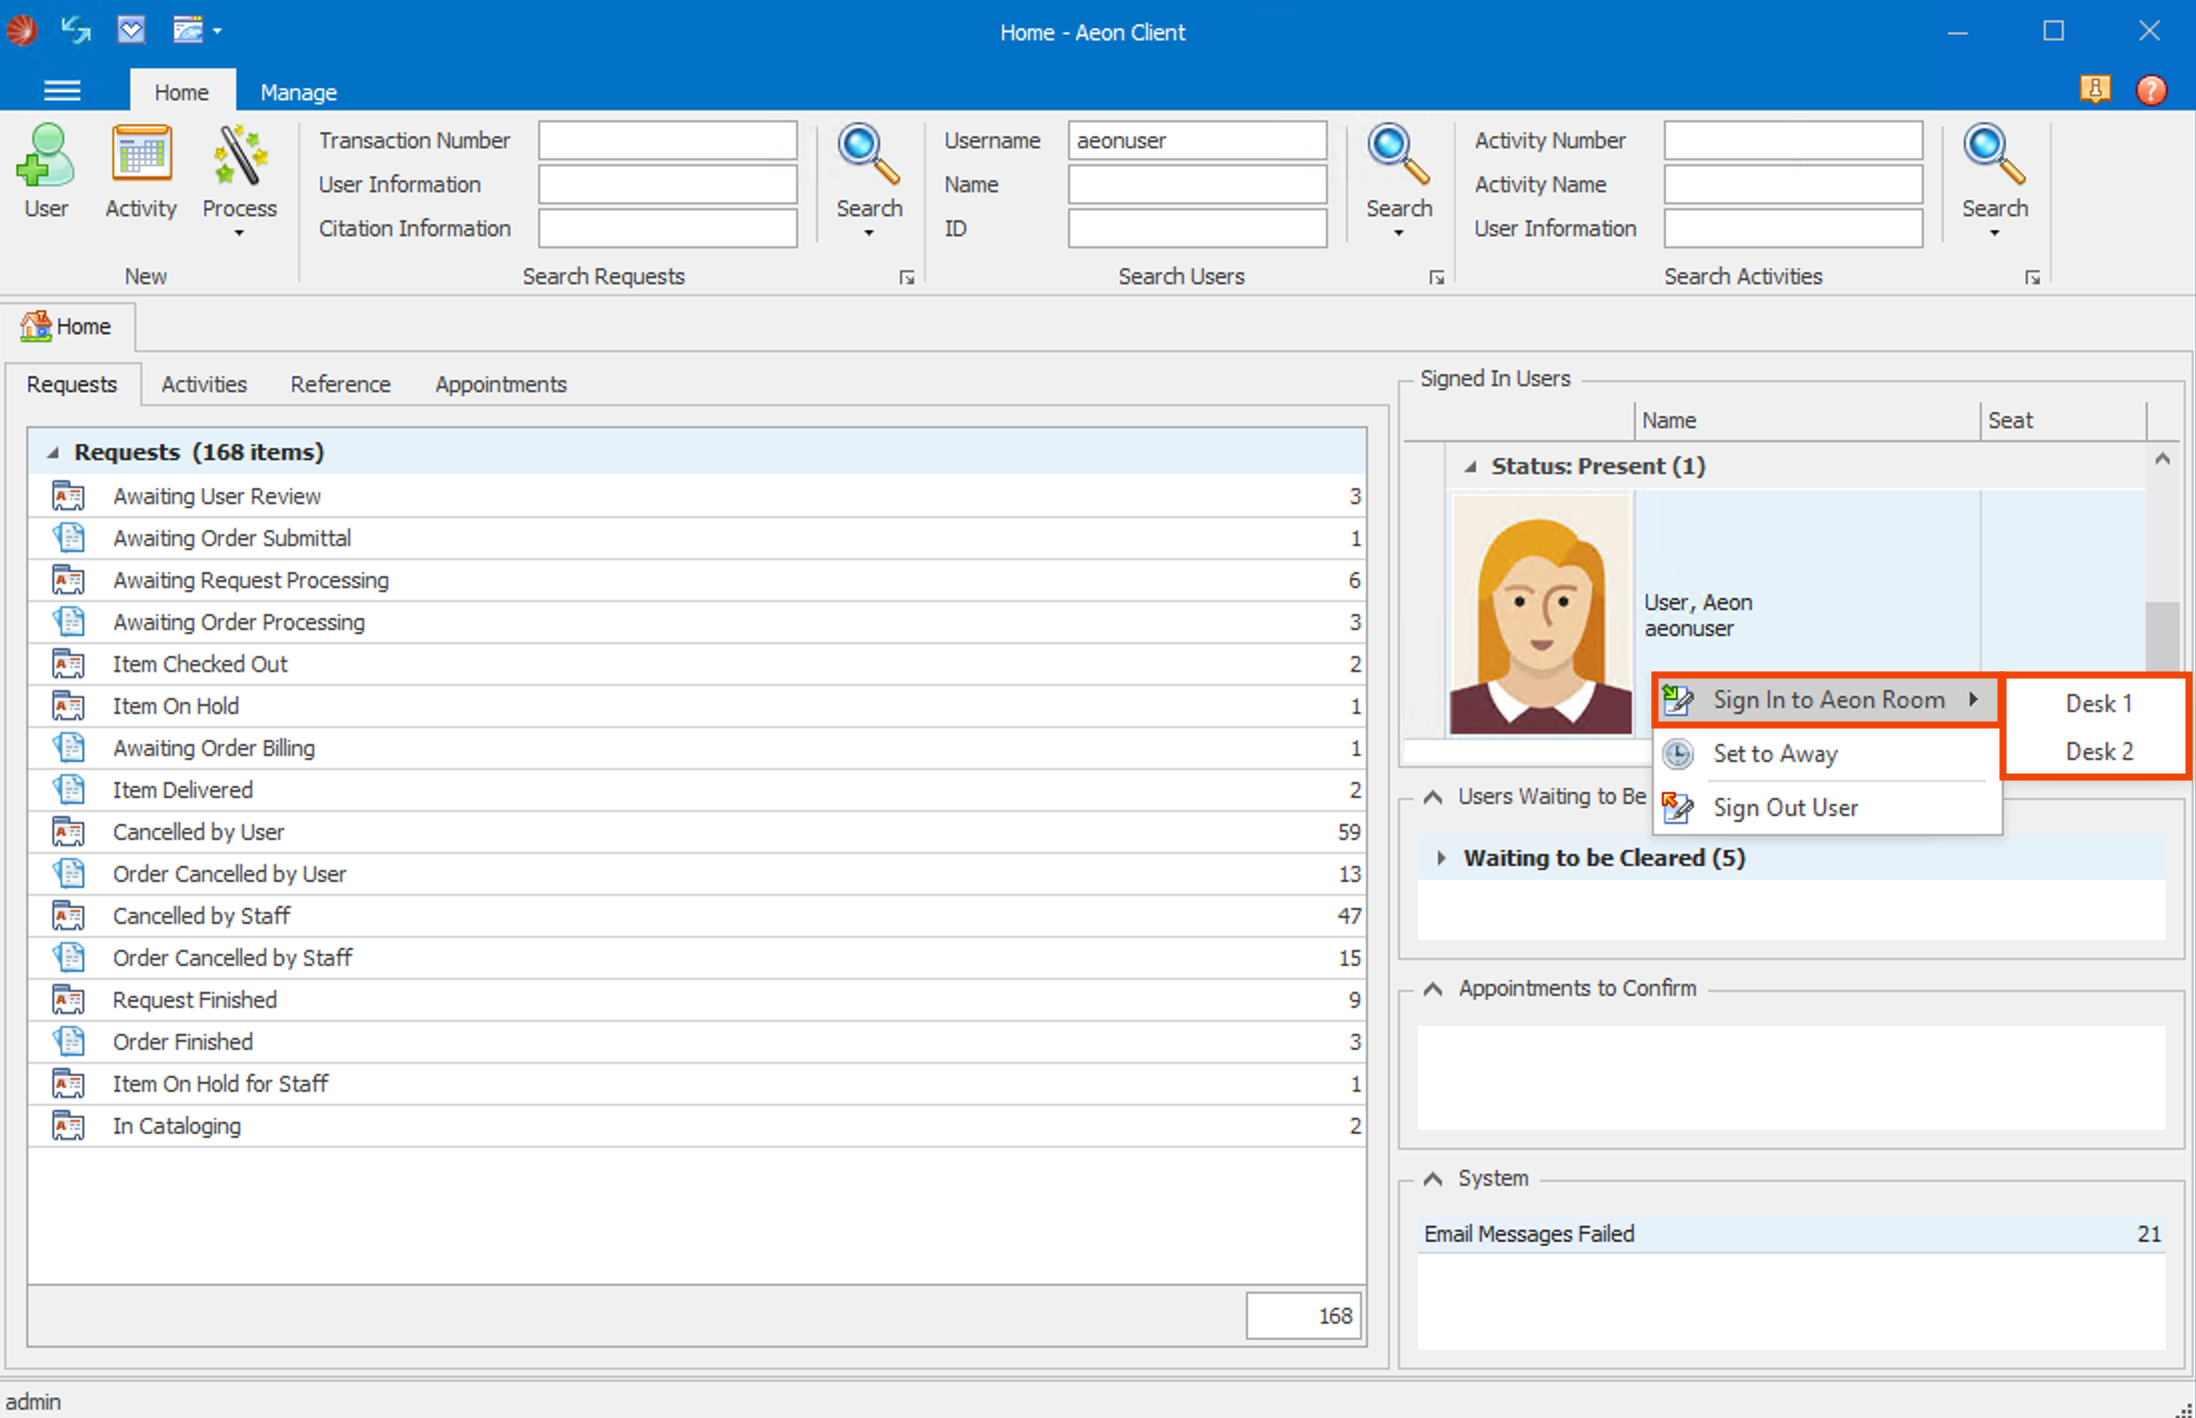Viewport: 2196px width, 1418px height.
Task: Expand the Waiting to be Cleared section
Action: 1441,858
